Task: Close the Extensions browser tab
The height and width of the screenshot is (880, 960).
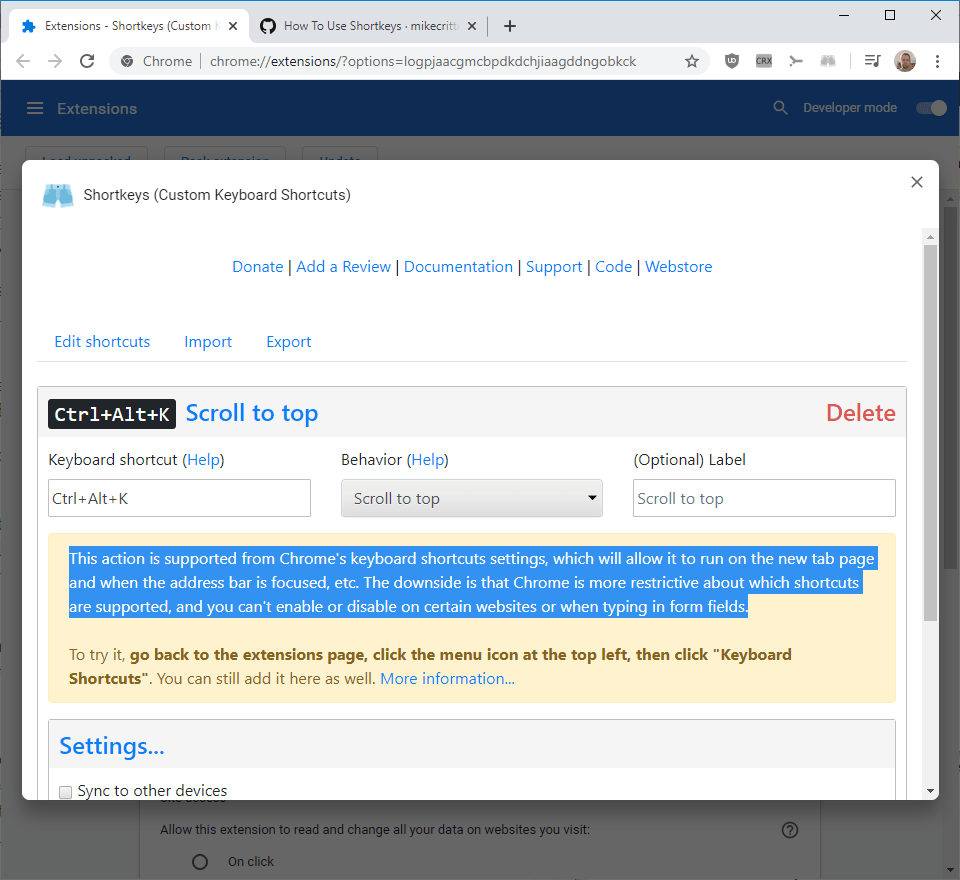Action: (233, 26)
